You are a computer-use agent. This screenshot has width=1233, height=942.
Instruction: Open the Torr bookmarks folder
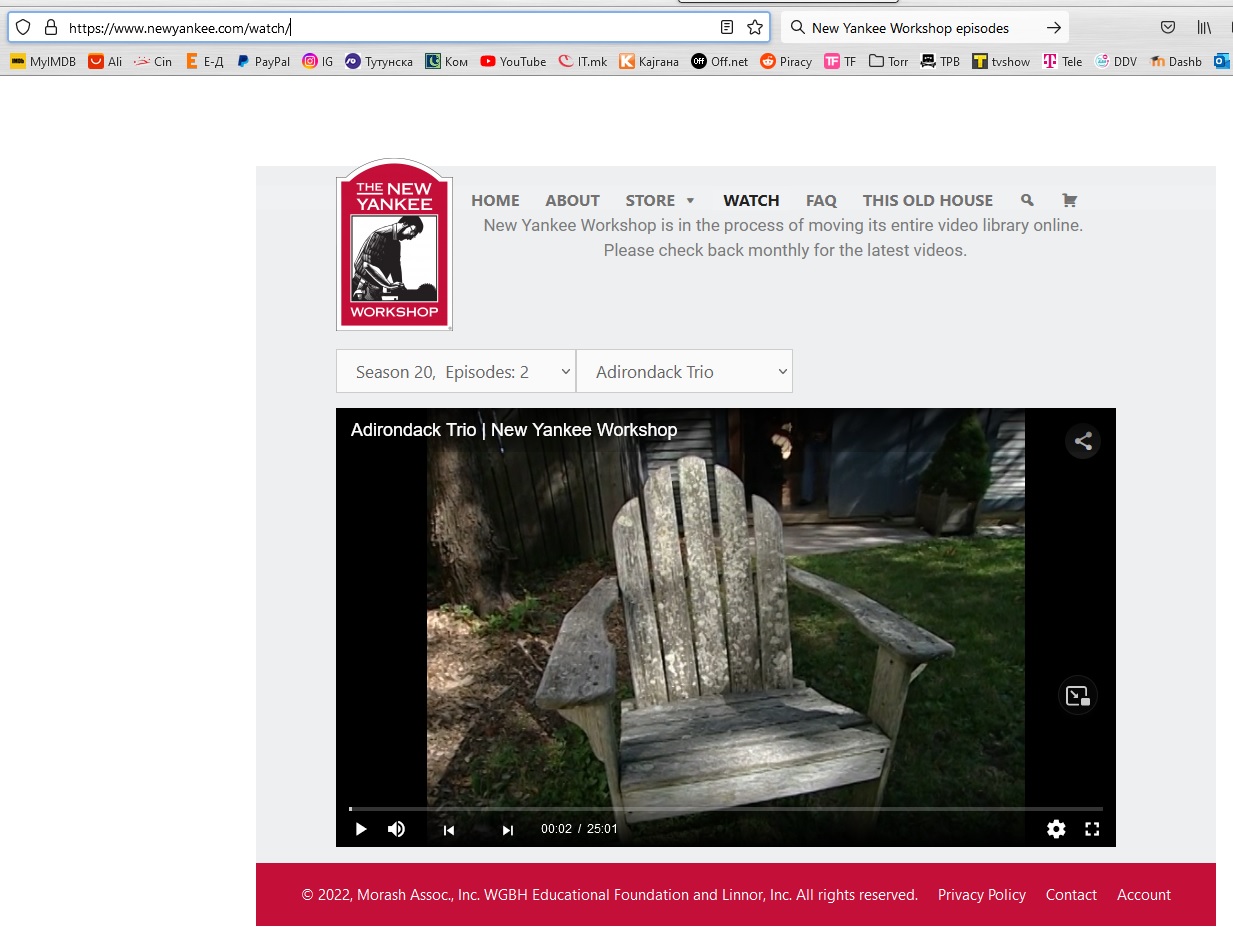coord(889,61)
